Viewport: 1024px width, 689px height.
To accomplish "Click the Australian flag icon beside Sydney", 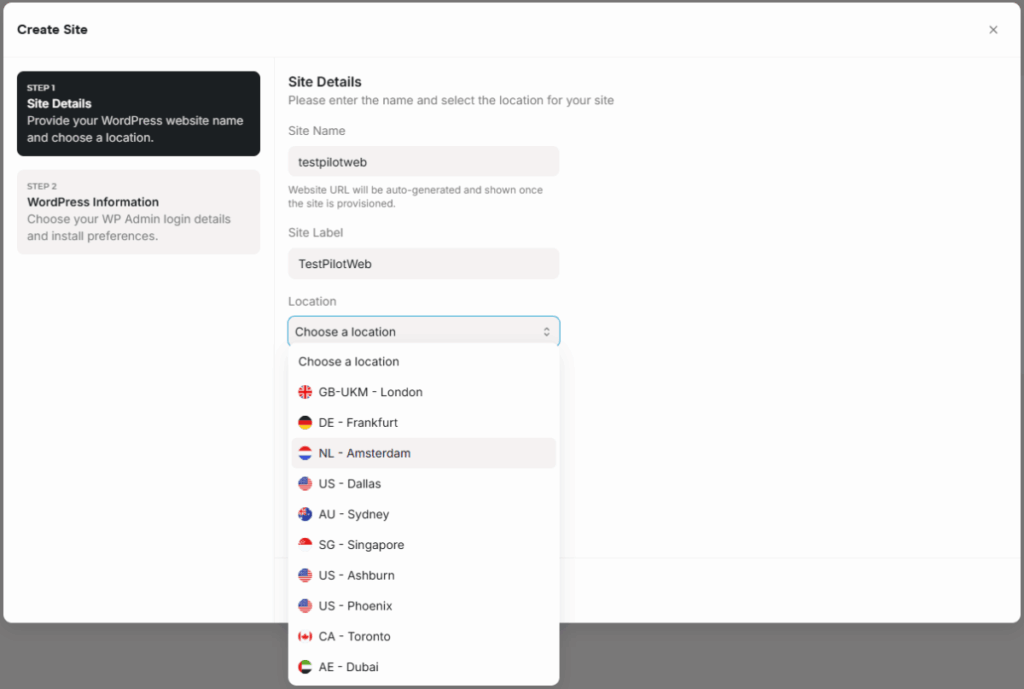I will tap(305, 514).
